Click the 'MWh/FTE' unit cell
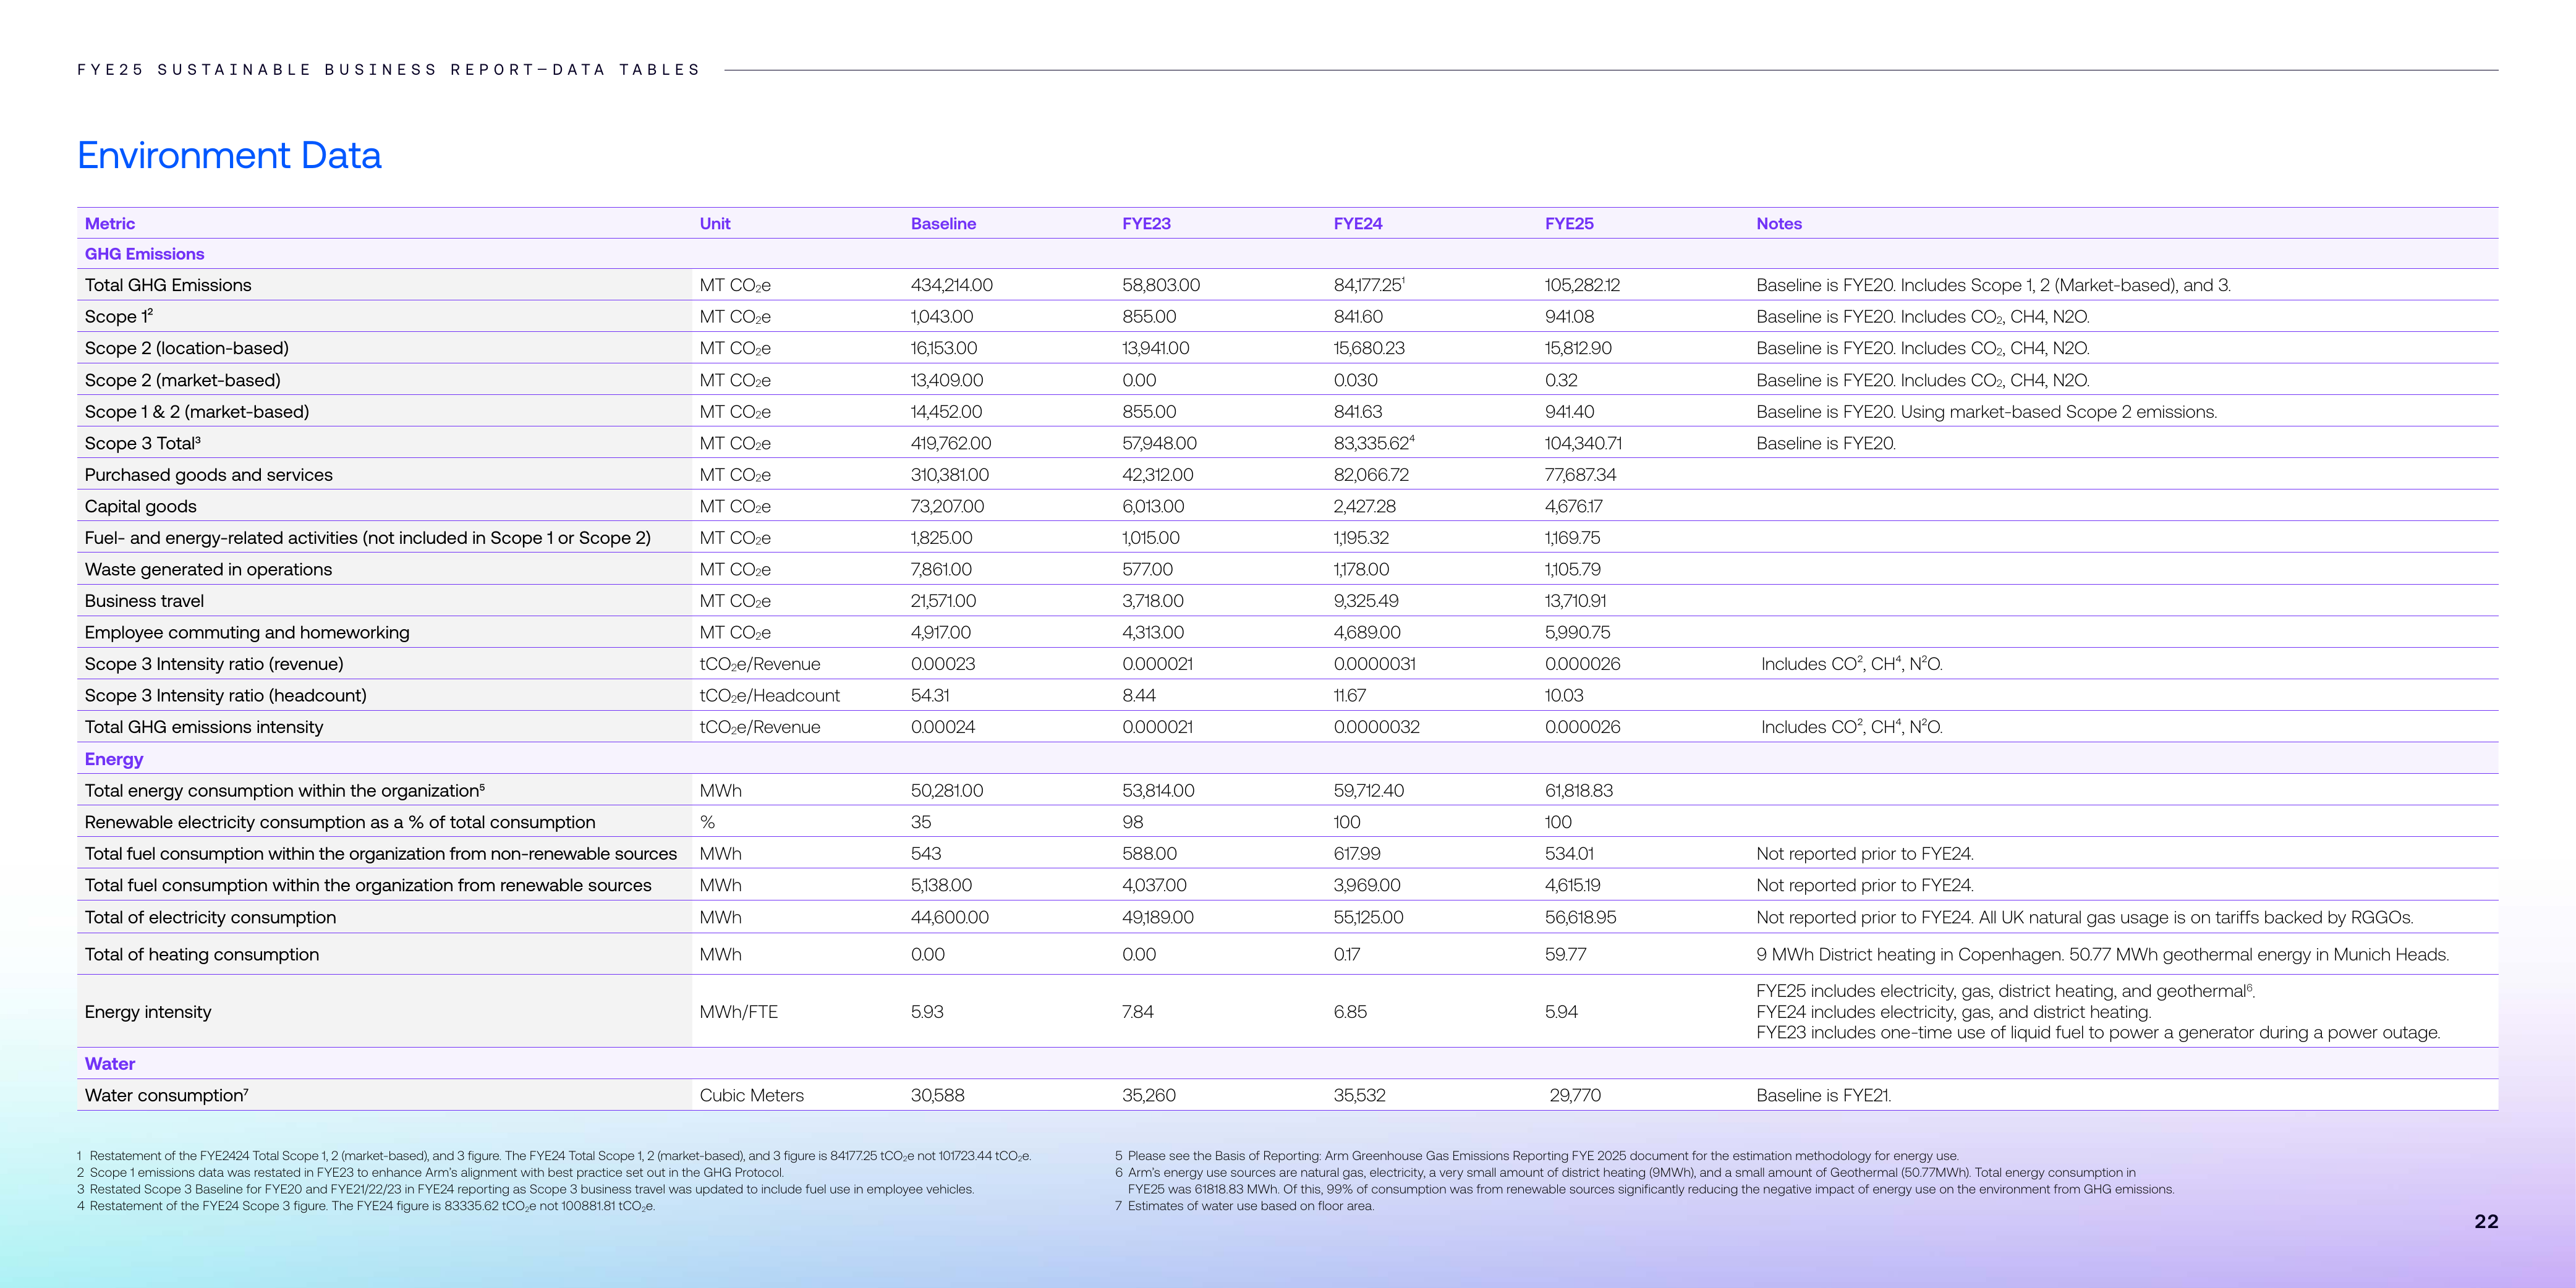Screen dimensions: 2576x1288 click(739, 1012)
